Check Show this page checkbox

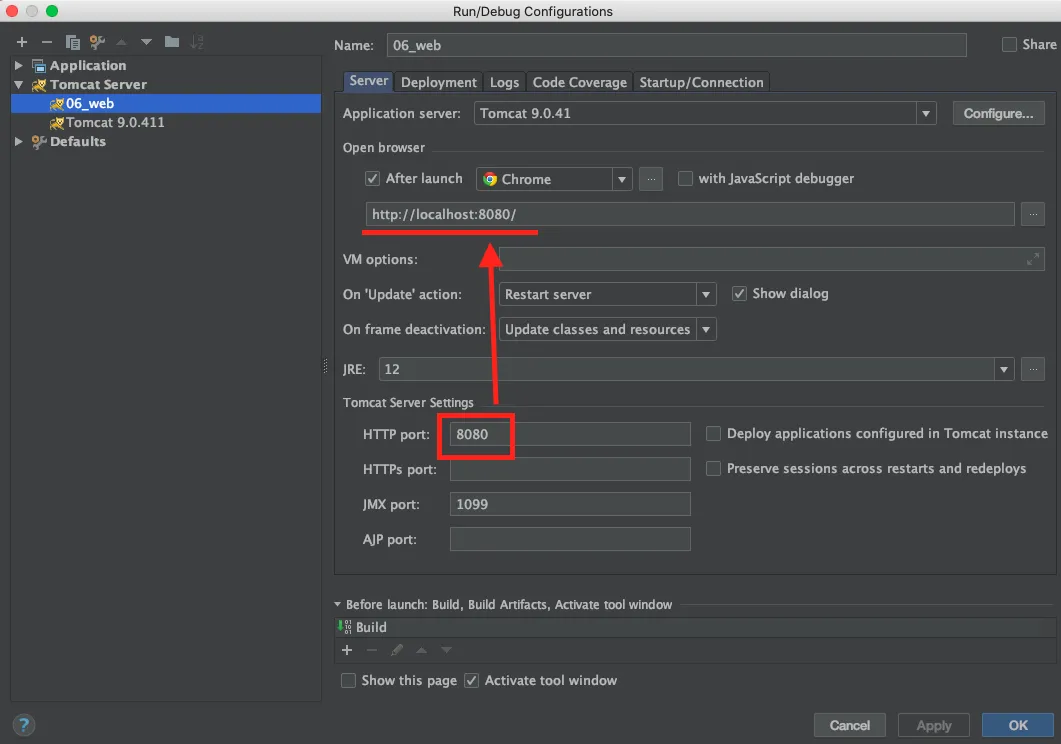pyautogui.click(x=348, y=680)
